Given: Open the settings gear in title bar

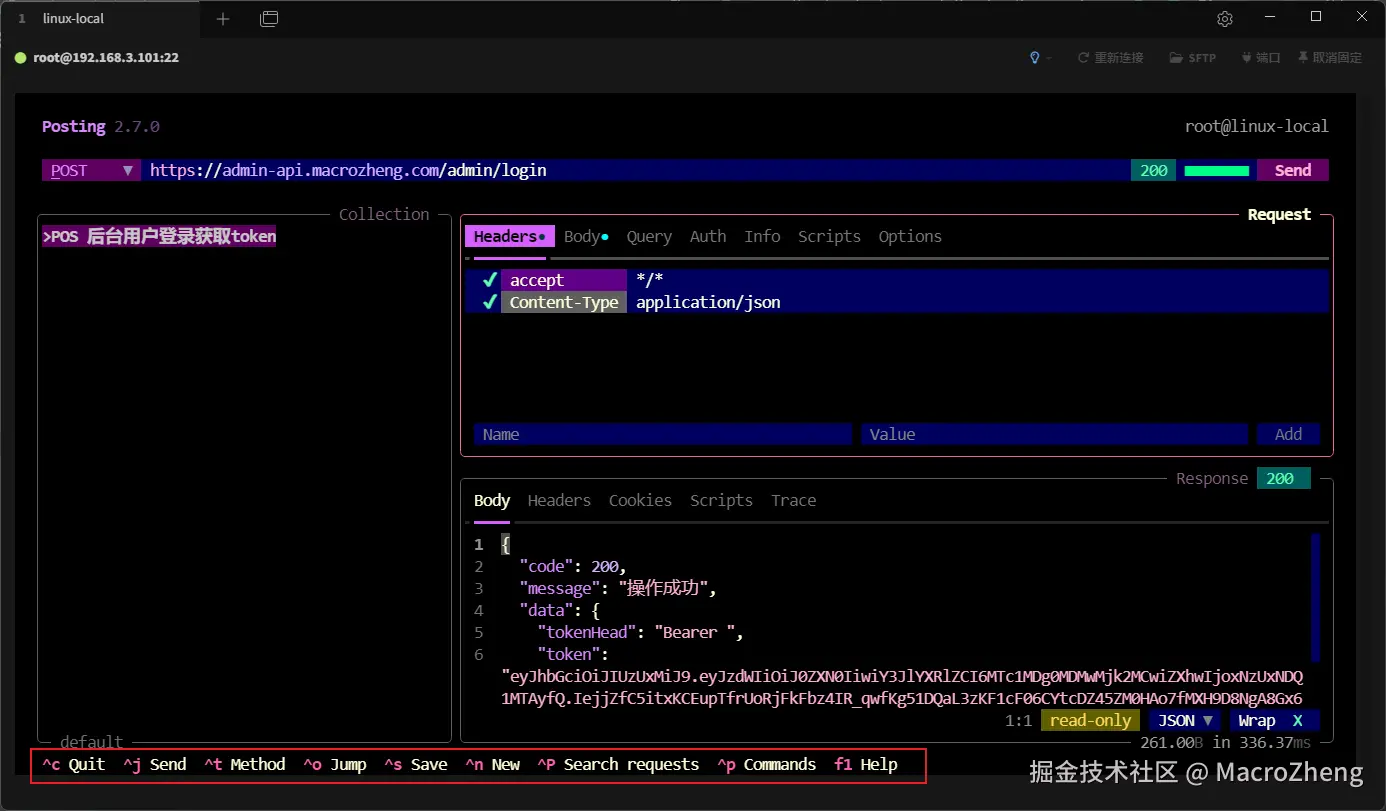Looking at the screenshot, I should pos(1225,19).
